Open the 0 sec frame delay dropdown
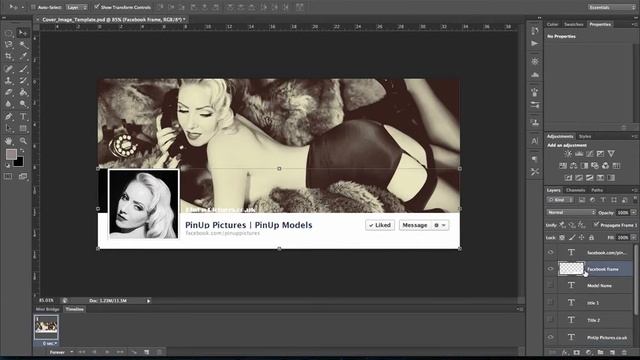This screenshot has height=360, width=640. (x=50, y=344)
